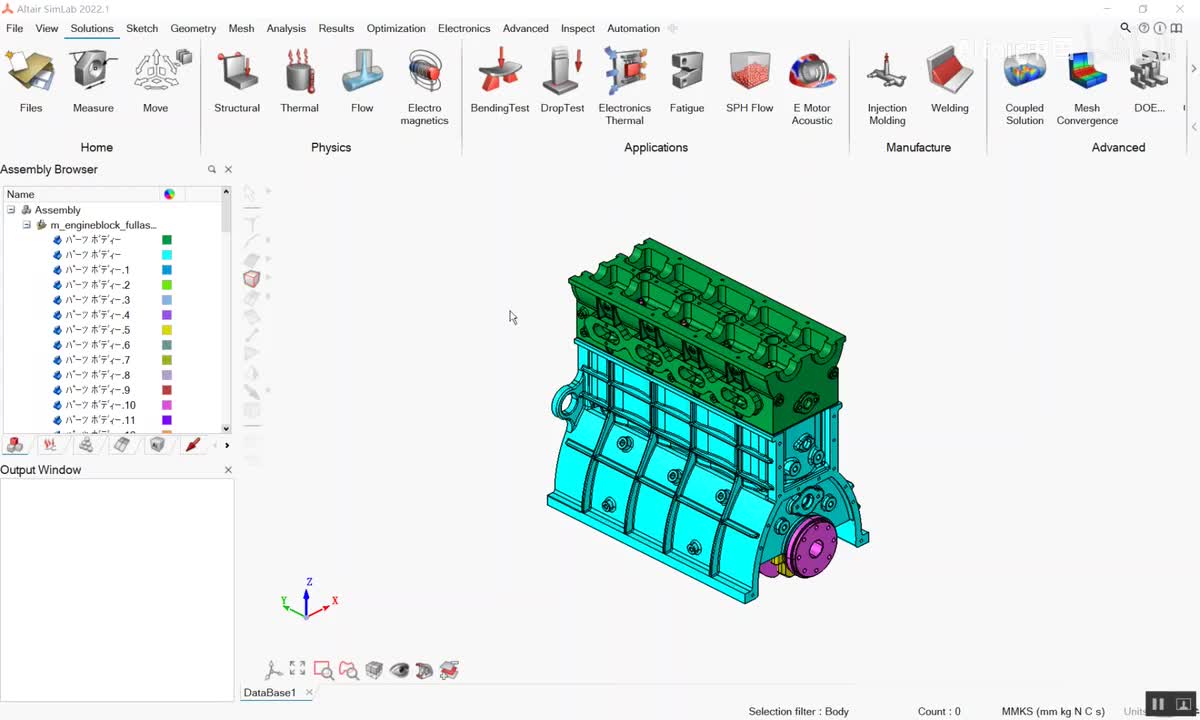Viewport: 1200px width, 720px height.
Task: Select パーツ ボディー.4 in the tree
Action: (97, 315)
